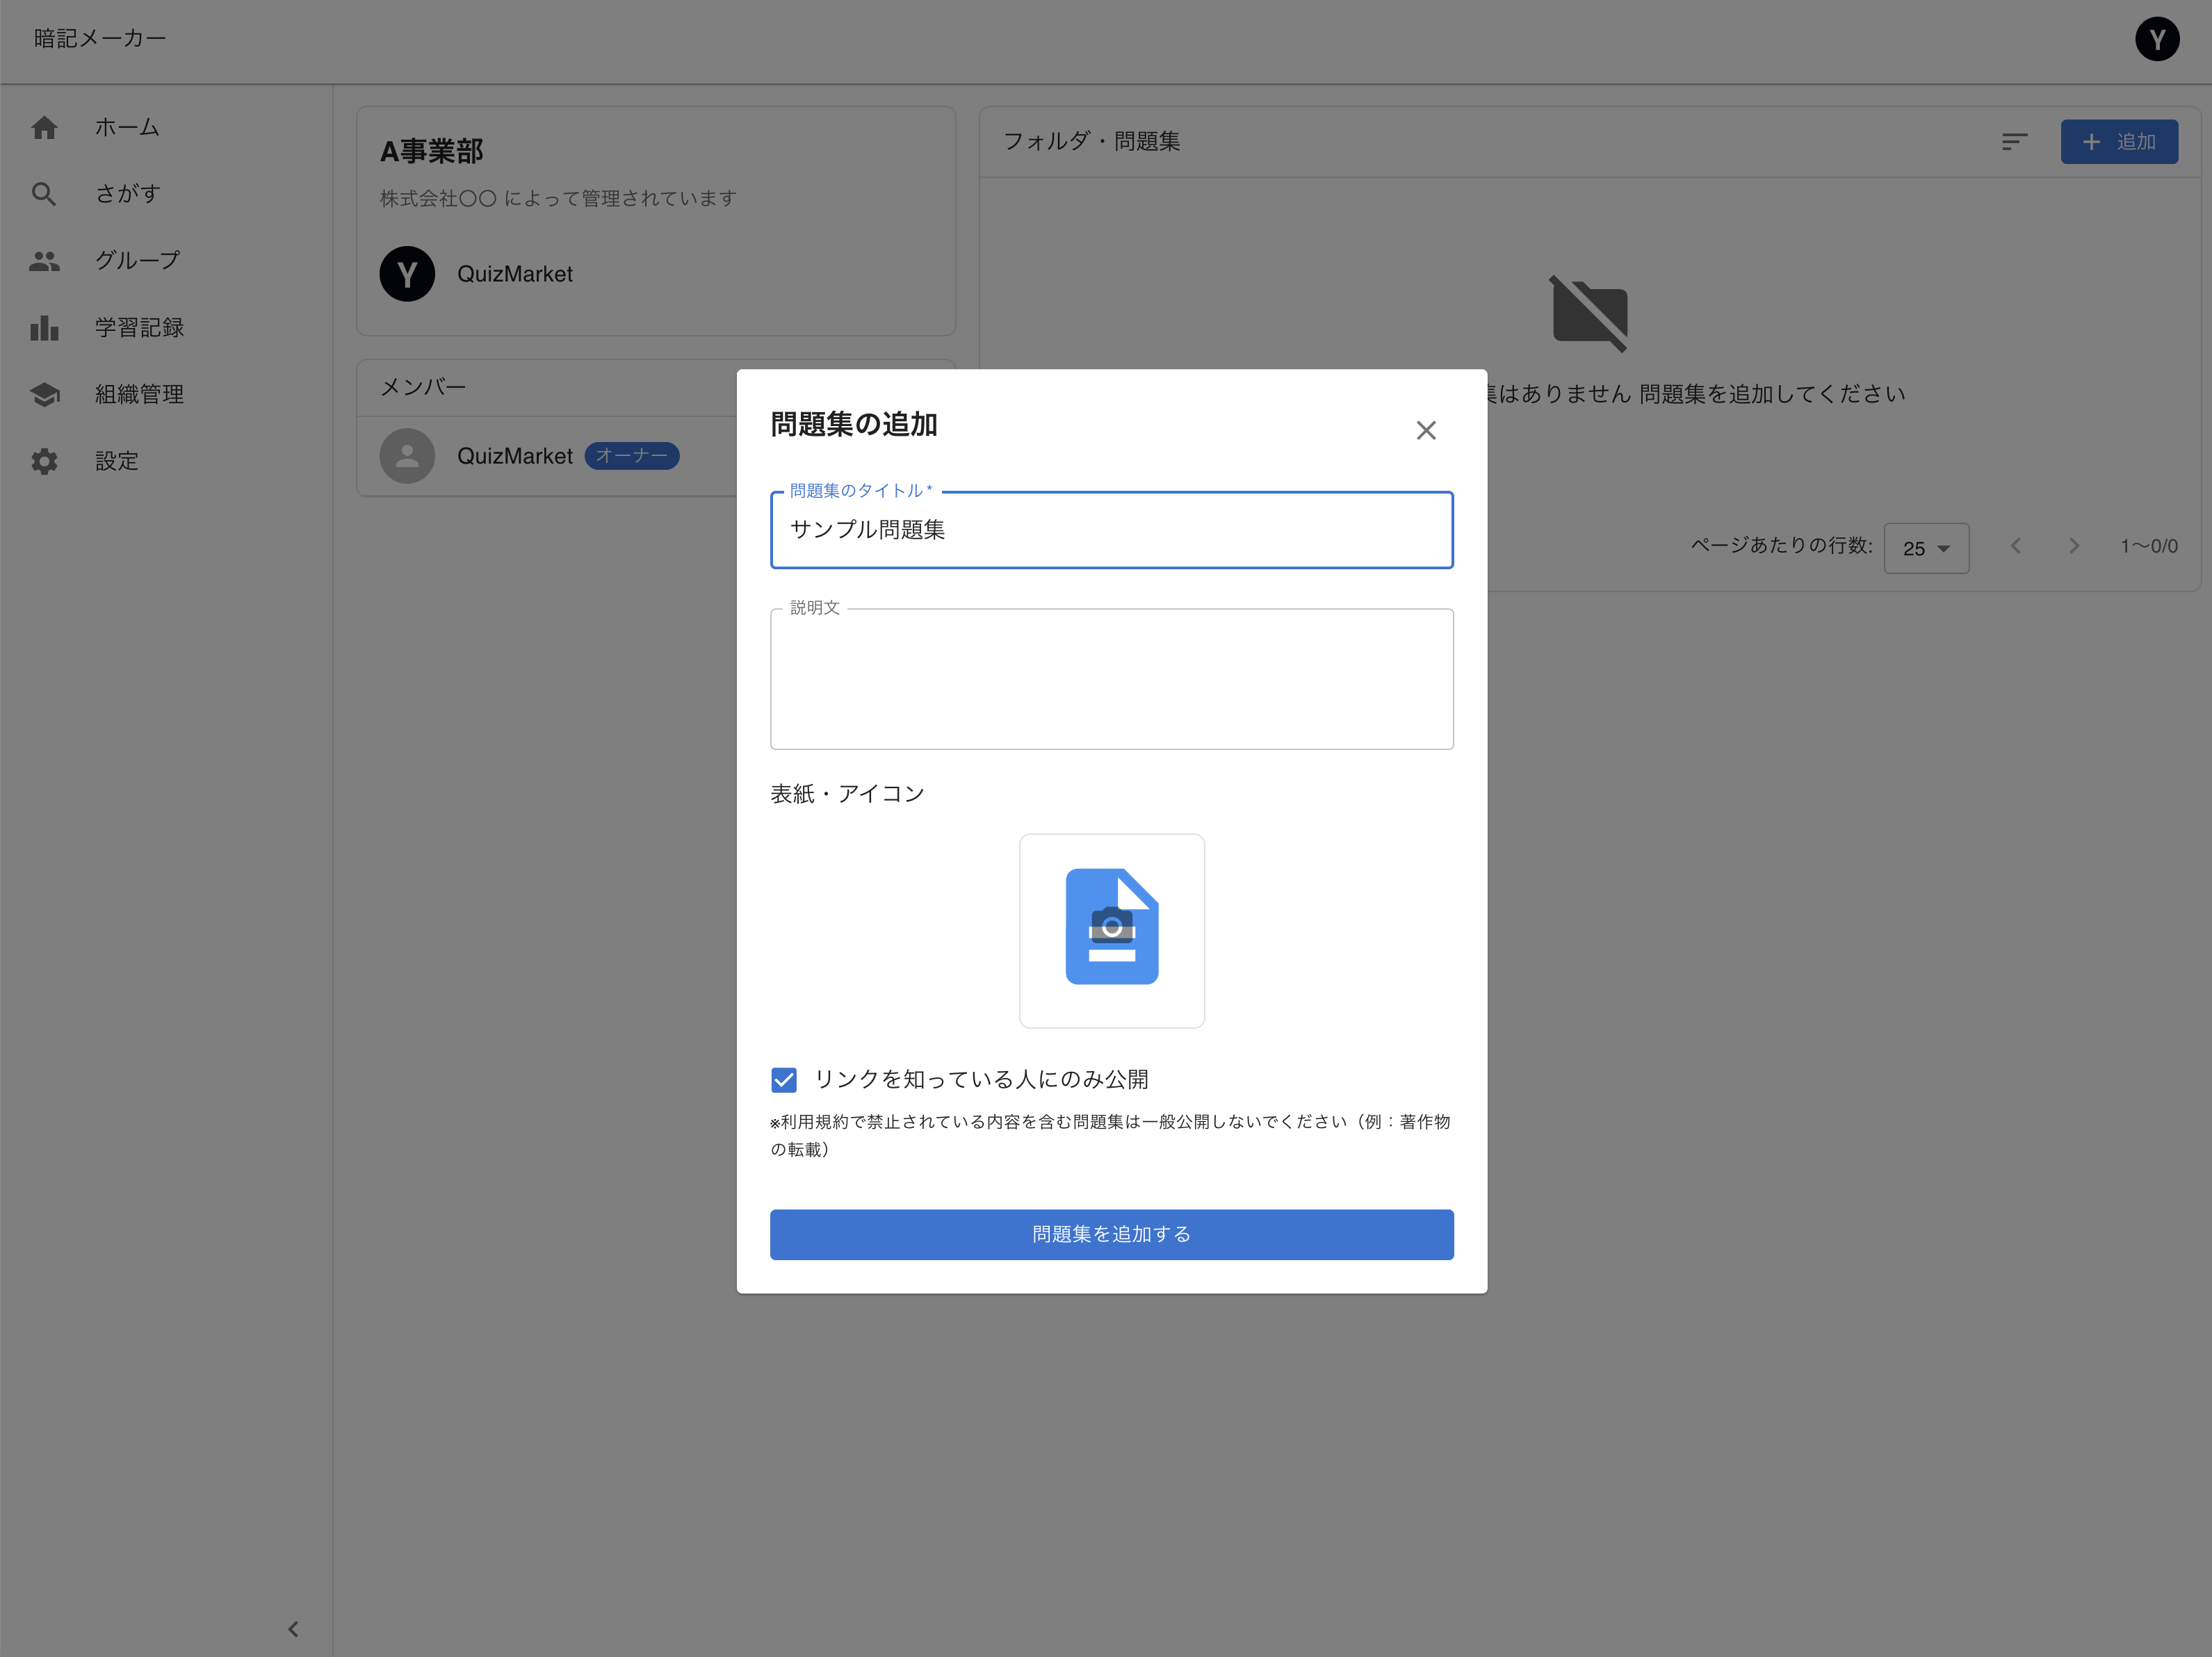Open the ホーム section in the sidebar

127,127
